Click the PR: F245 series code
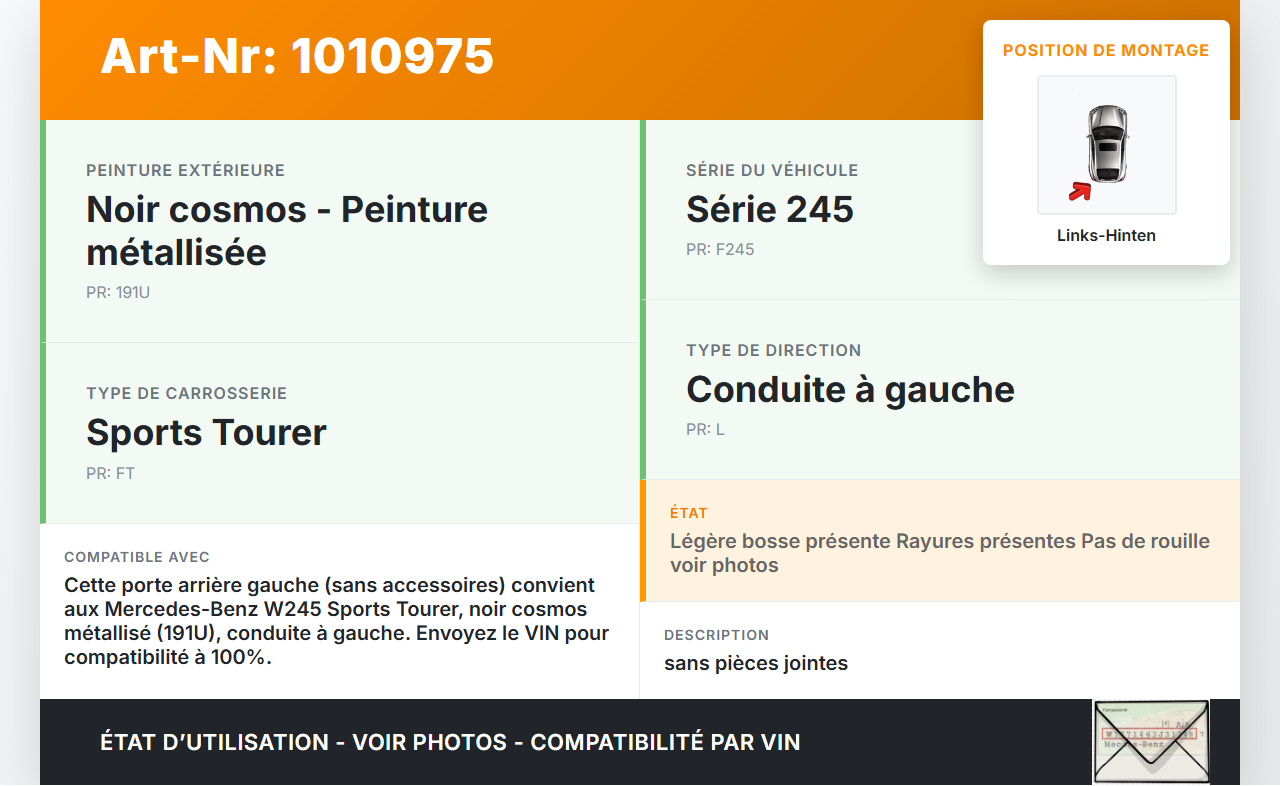 point(719,249)
